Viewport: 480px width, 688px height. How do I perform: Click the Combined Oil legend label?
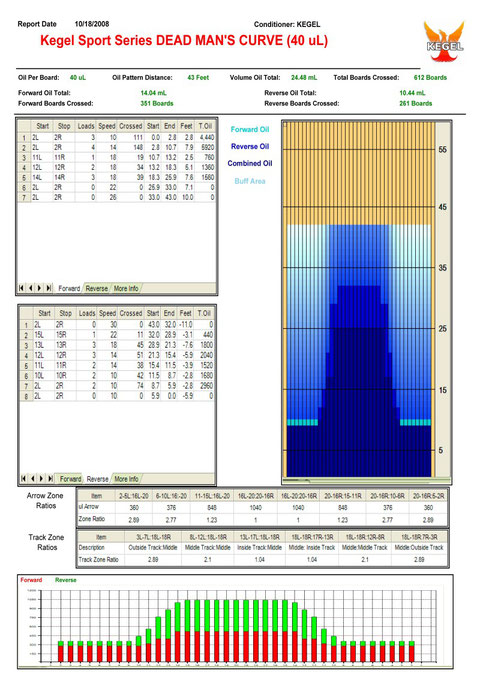click(x=250, y=163)
